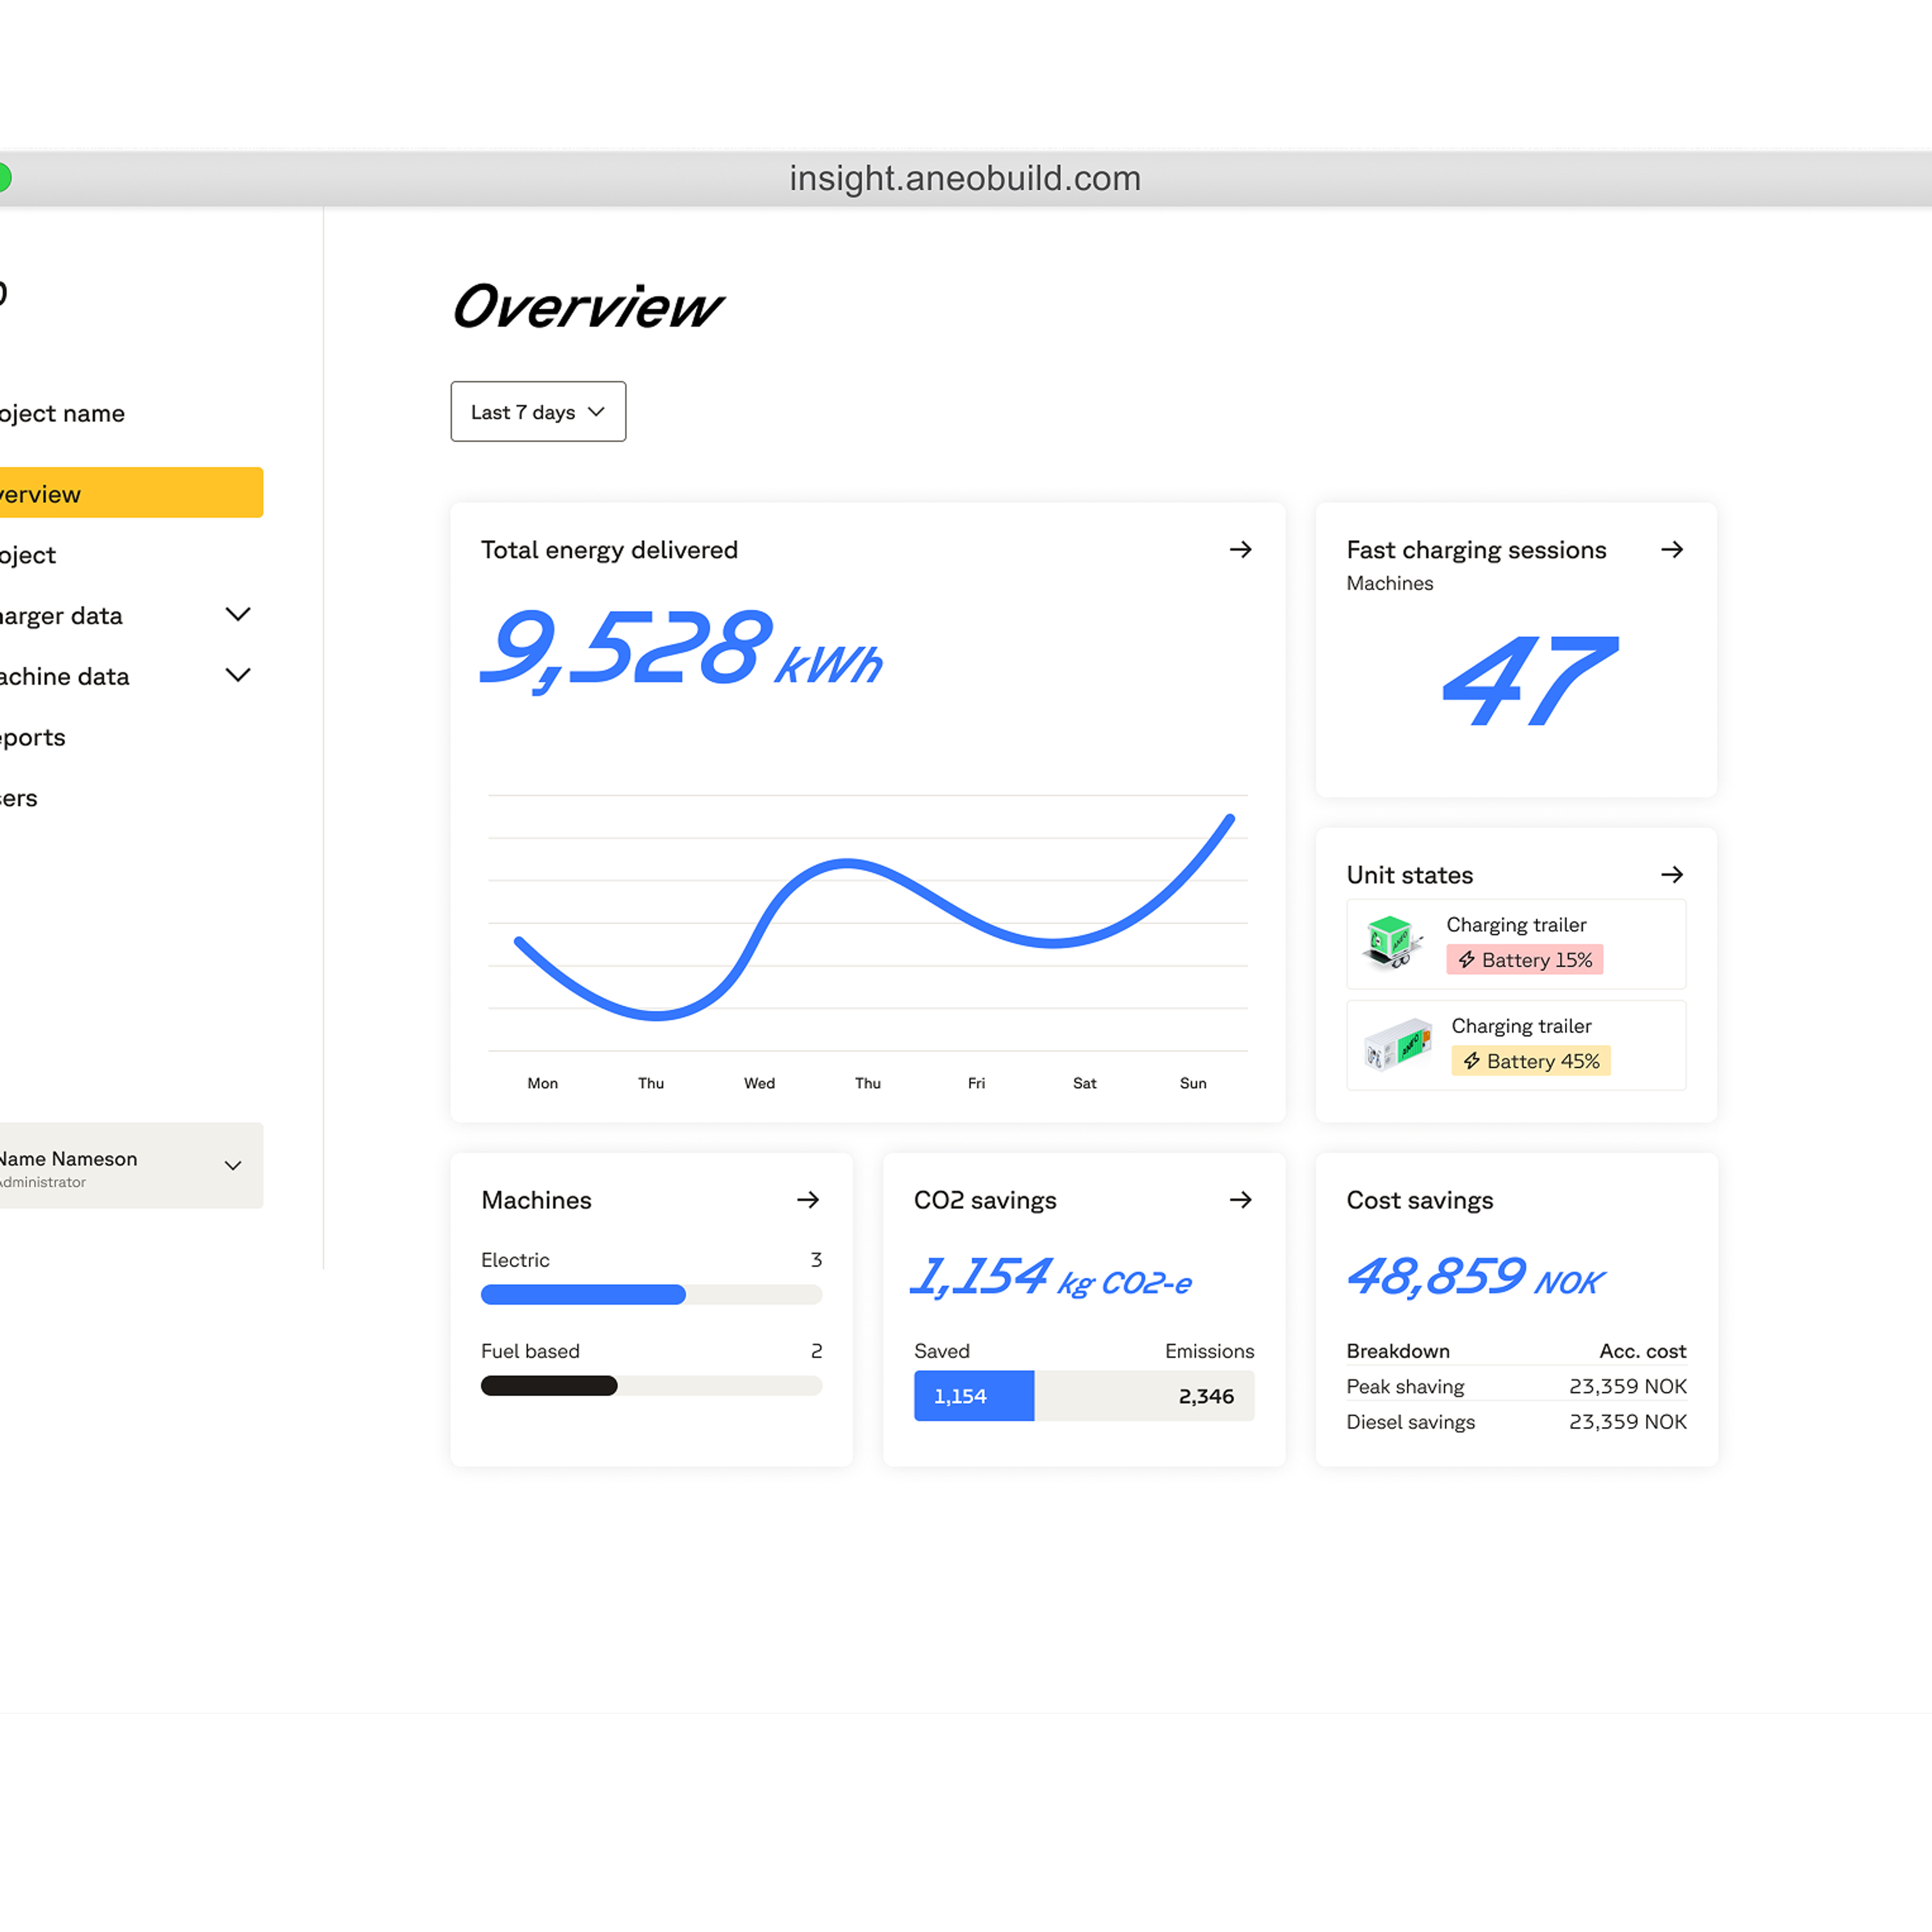Open the Machine data sidebar item
1932x1932 pixels.
[64, 677]
